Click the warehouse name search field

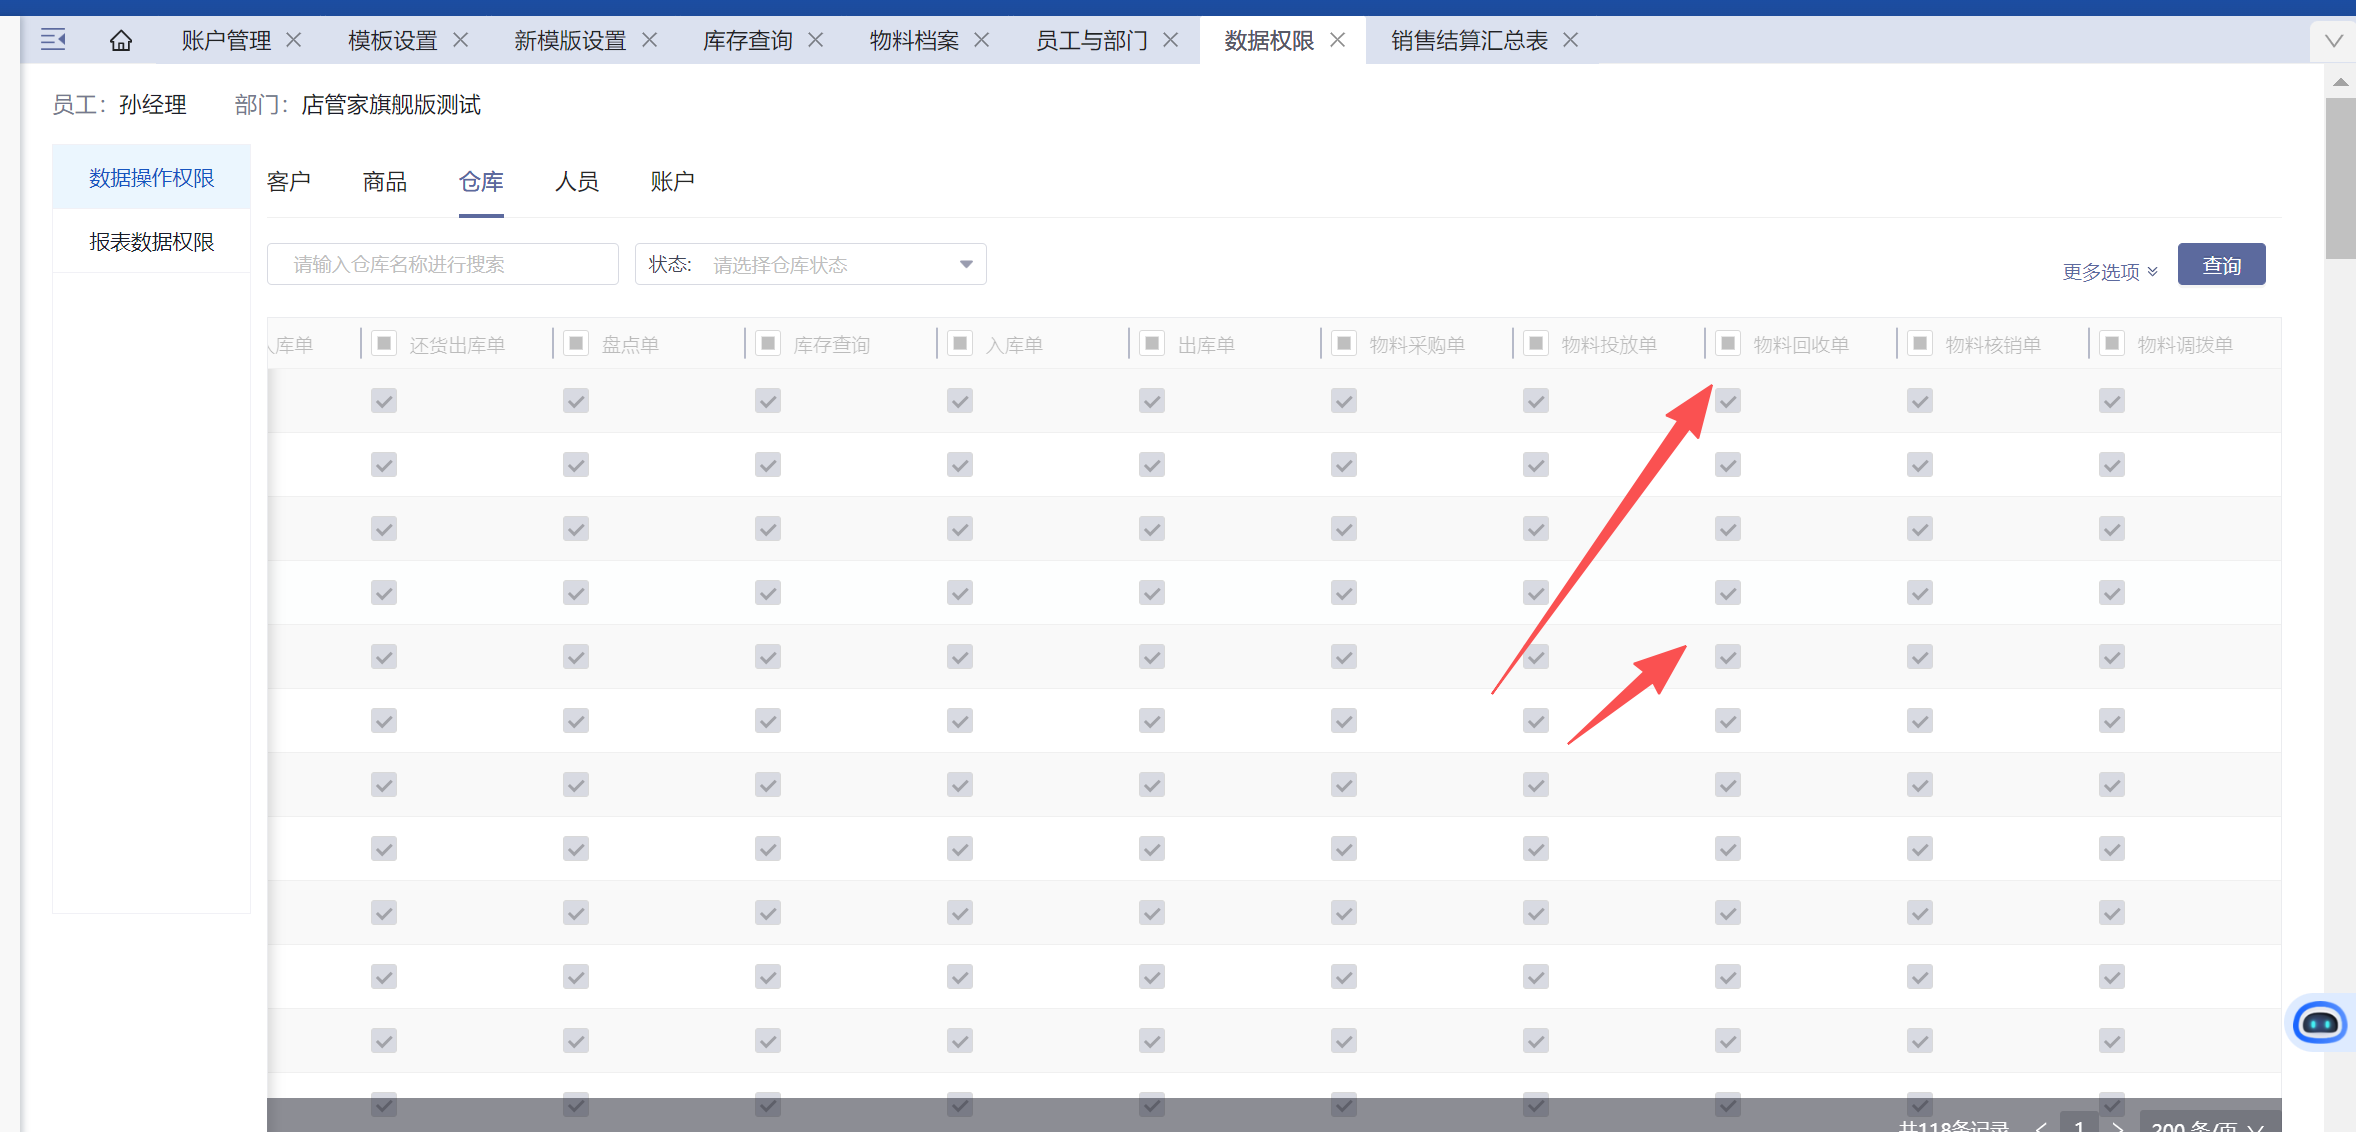pyautogui.click(x=443, y=264)
